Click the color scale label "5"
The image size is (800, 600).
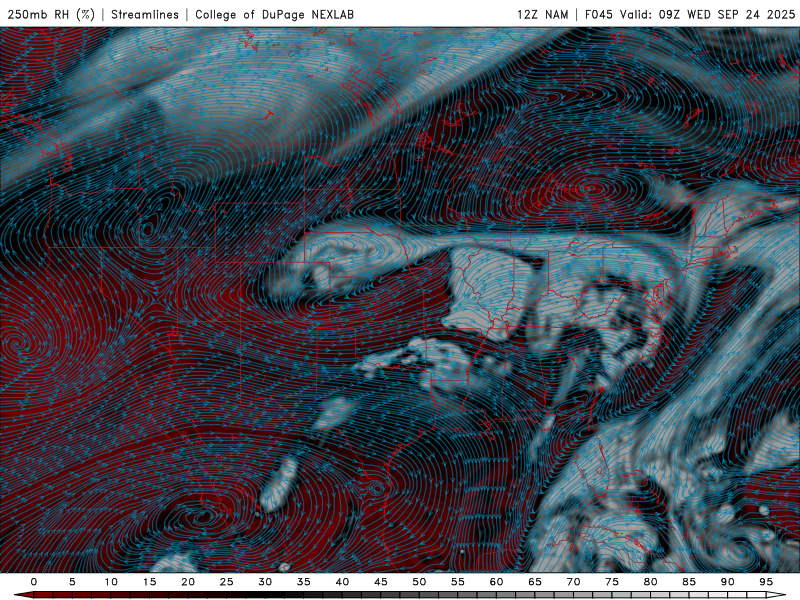point(72,582)
